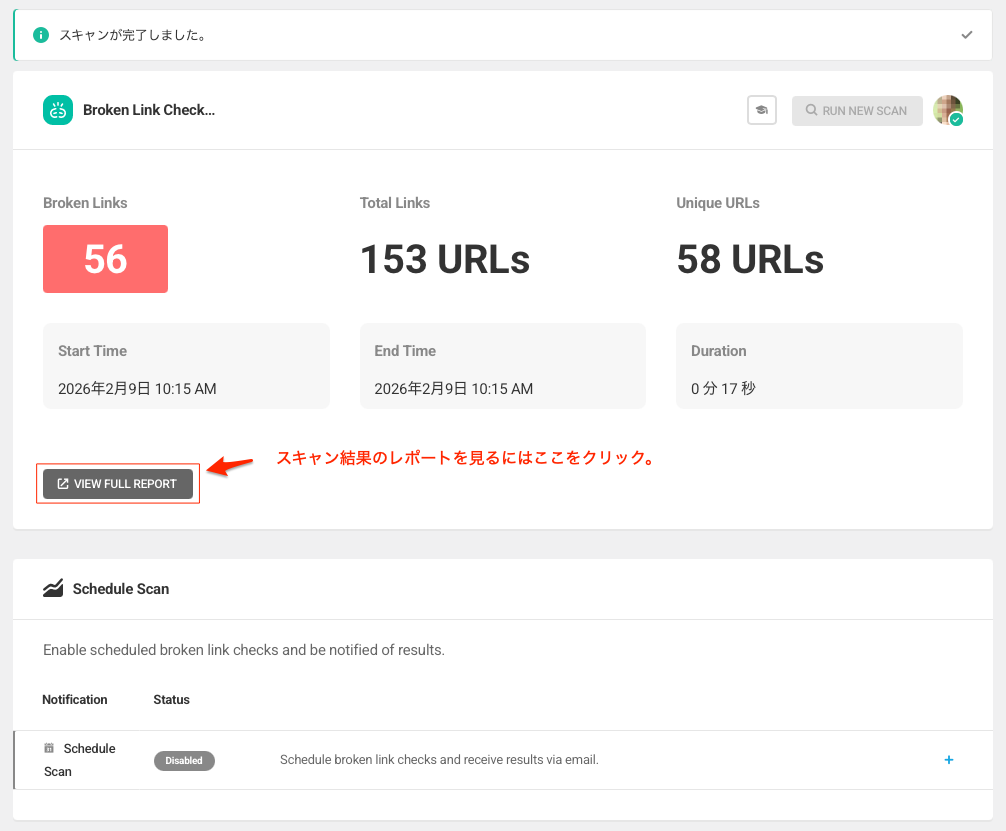The width and height of the screenshot is (1006, 831).
Task: Open the user avatar profile menu
Action: (x=947, y=110)
